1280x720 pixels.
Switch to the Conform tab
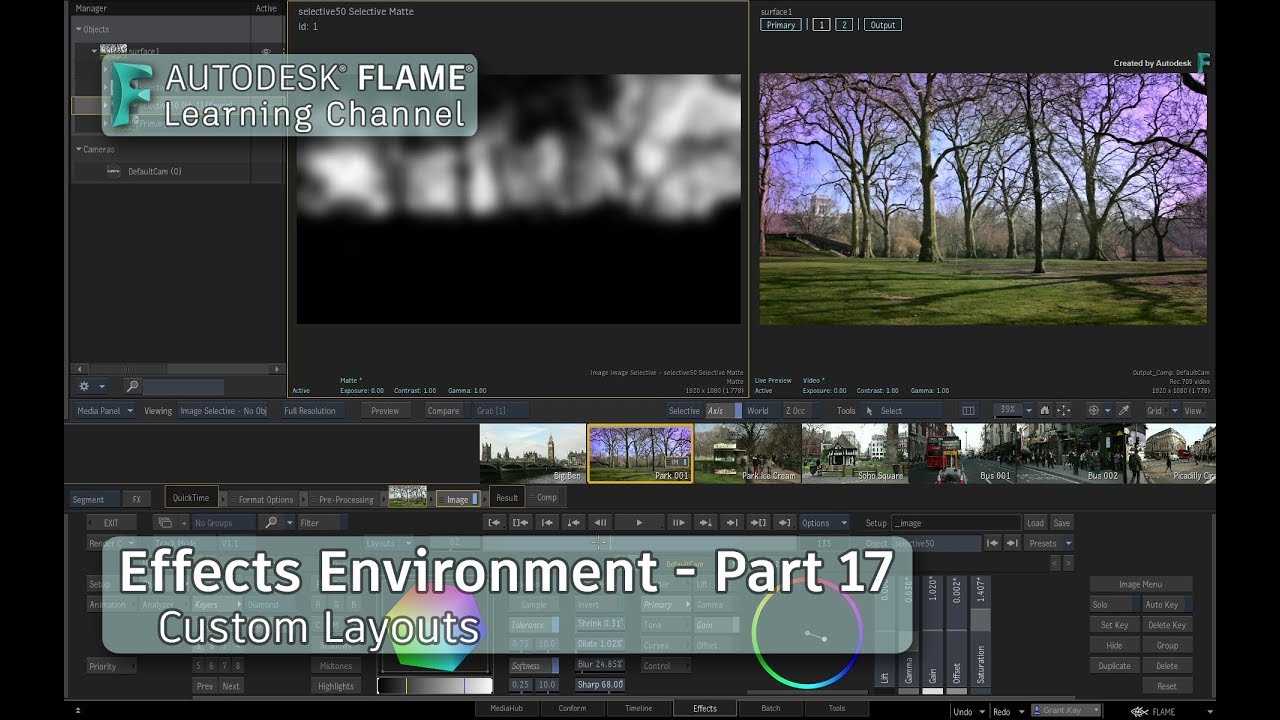point(573,709)
